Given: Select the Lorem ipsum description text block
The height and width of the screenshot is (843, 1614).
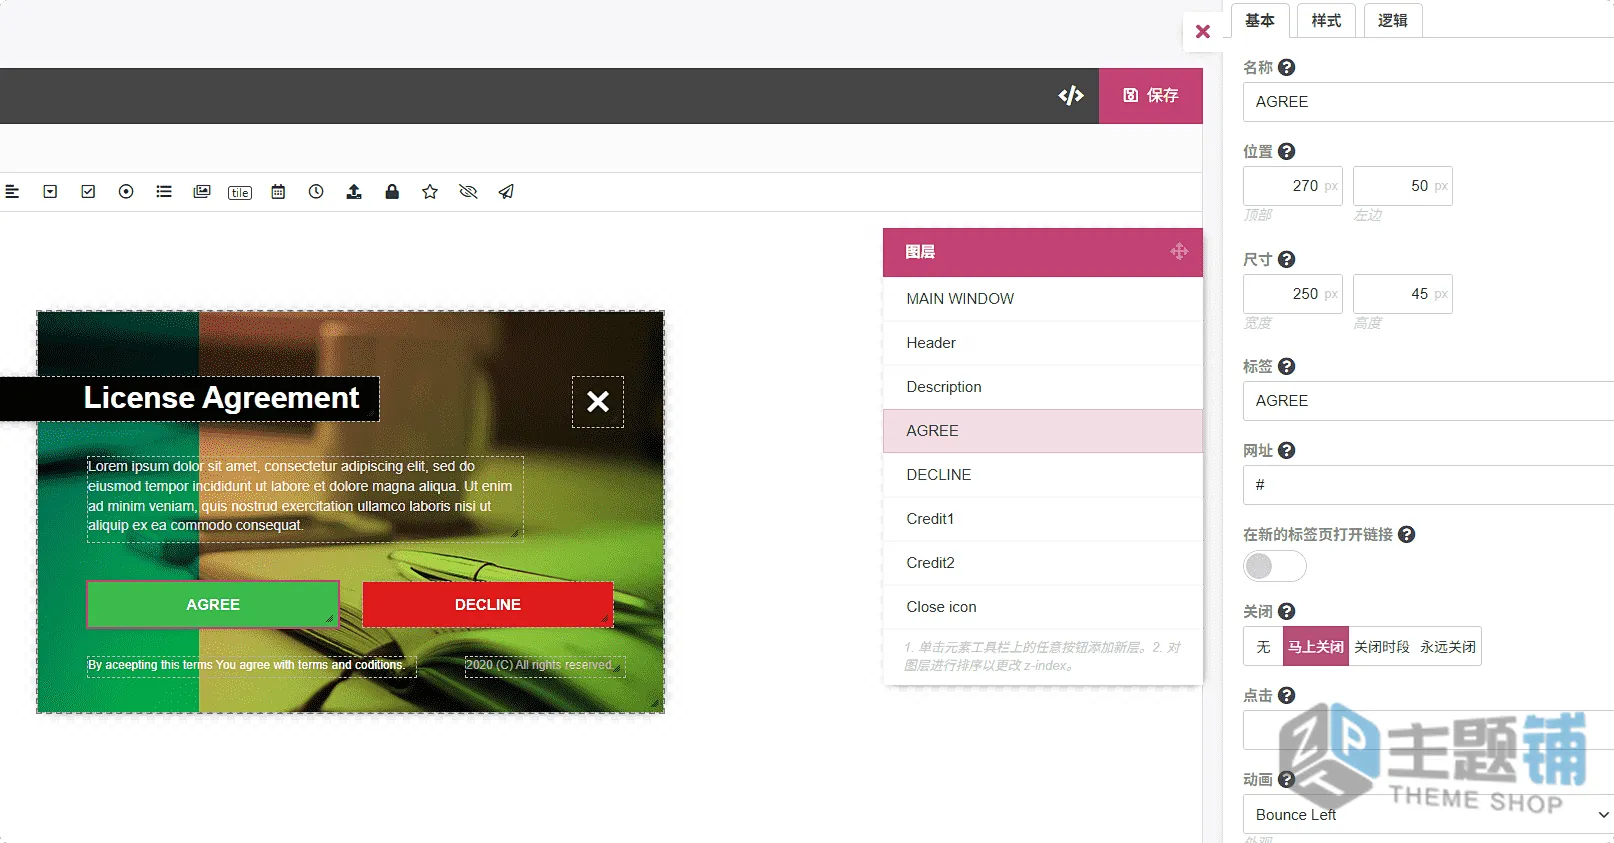Looking at the screenshot, I should point(305,499).
